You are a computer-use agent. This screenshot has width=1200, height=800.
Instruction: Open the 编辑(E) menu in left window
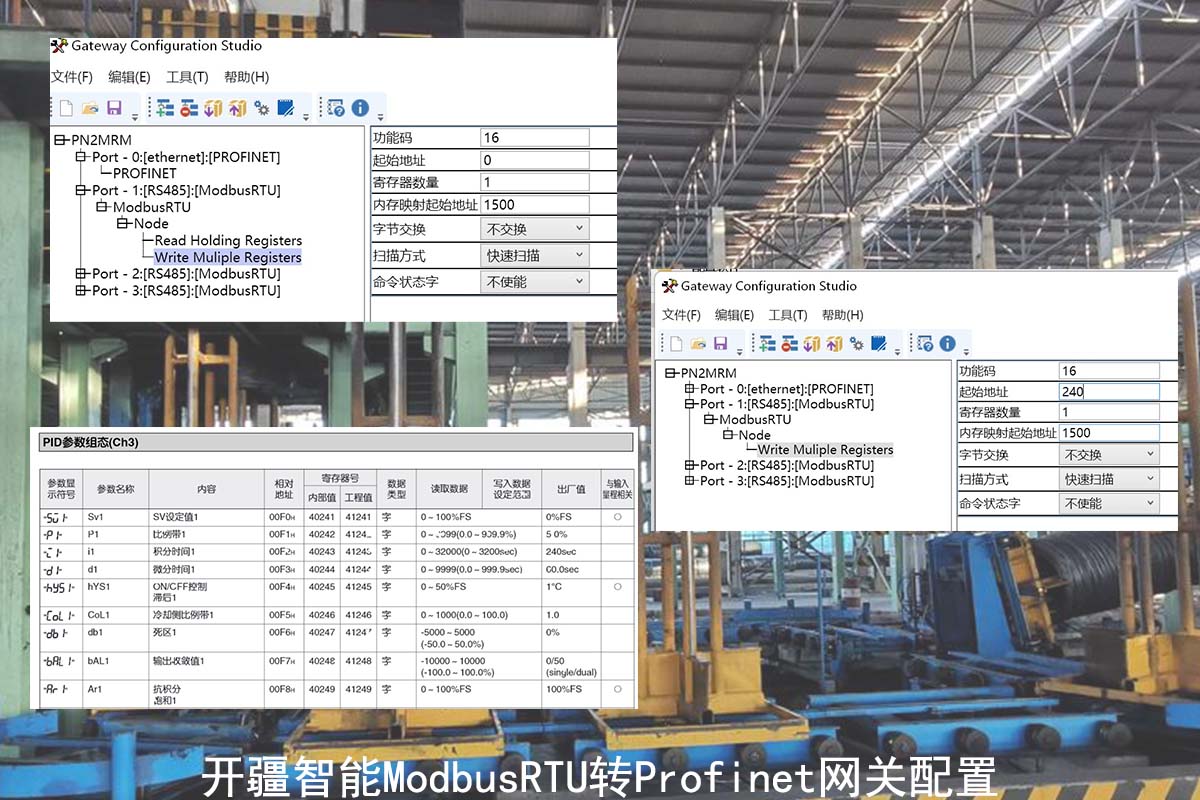point(129,77)
